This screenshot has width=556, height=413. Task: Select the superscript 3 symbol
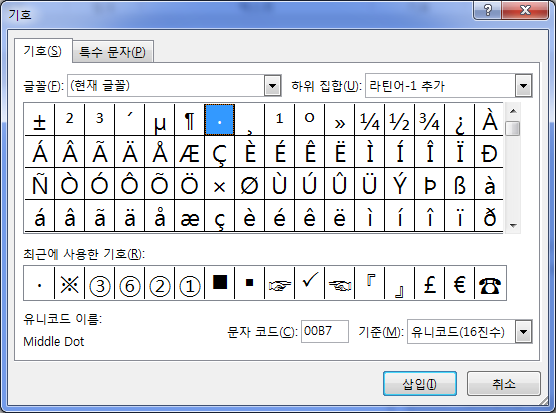click(x=99, y=120)
